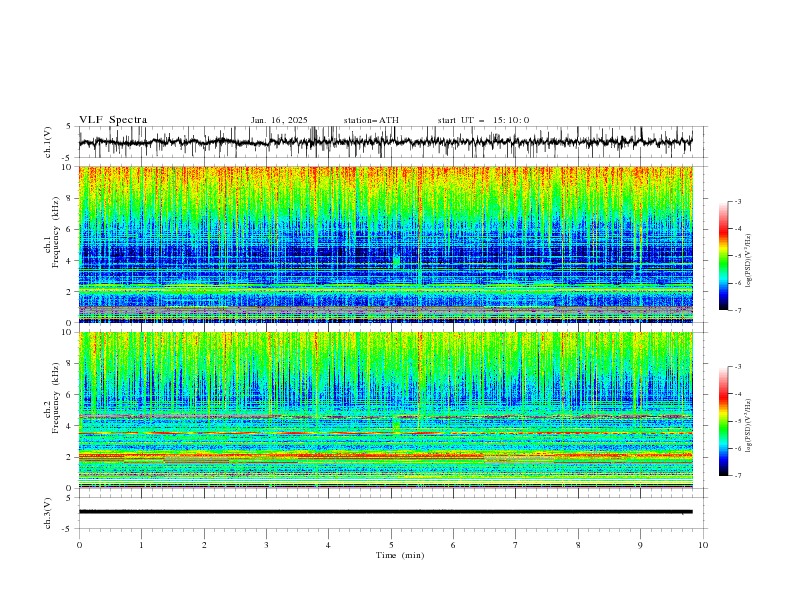Click the lower PSD color scale bar
This screenshot has height=612, width=792.
(x=723, y=421)
